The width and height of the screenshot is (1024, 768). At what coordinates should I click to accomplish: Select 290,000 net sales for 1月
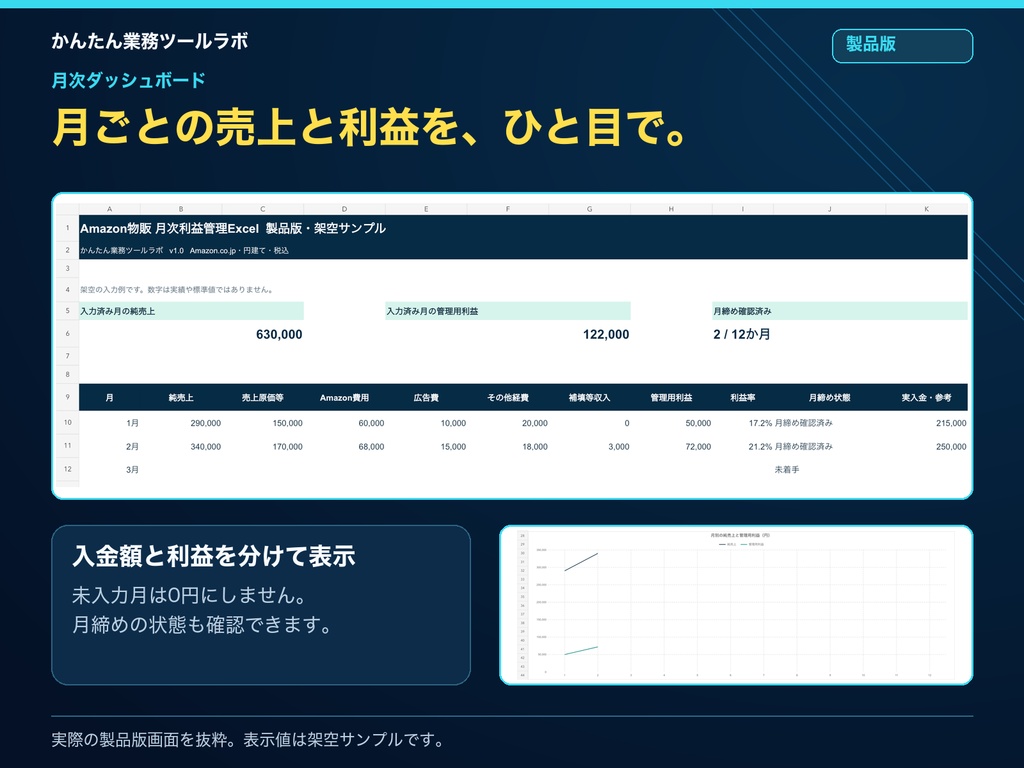(x=206, y=423)
